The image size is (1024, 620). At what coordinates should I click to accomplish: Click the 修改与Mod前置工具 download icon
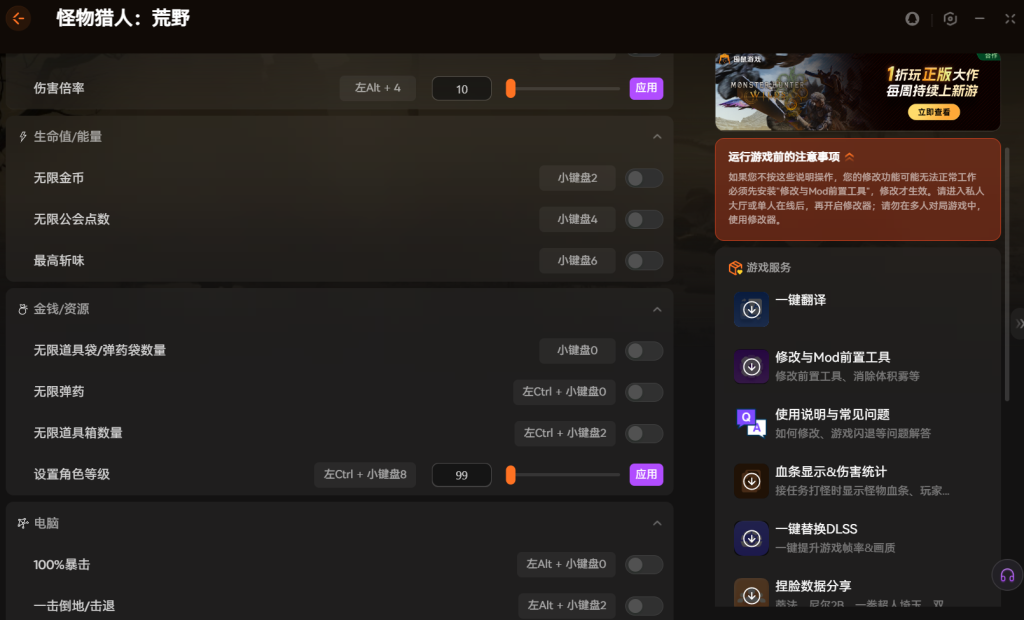coord(752,367)
